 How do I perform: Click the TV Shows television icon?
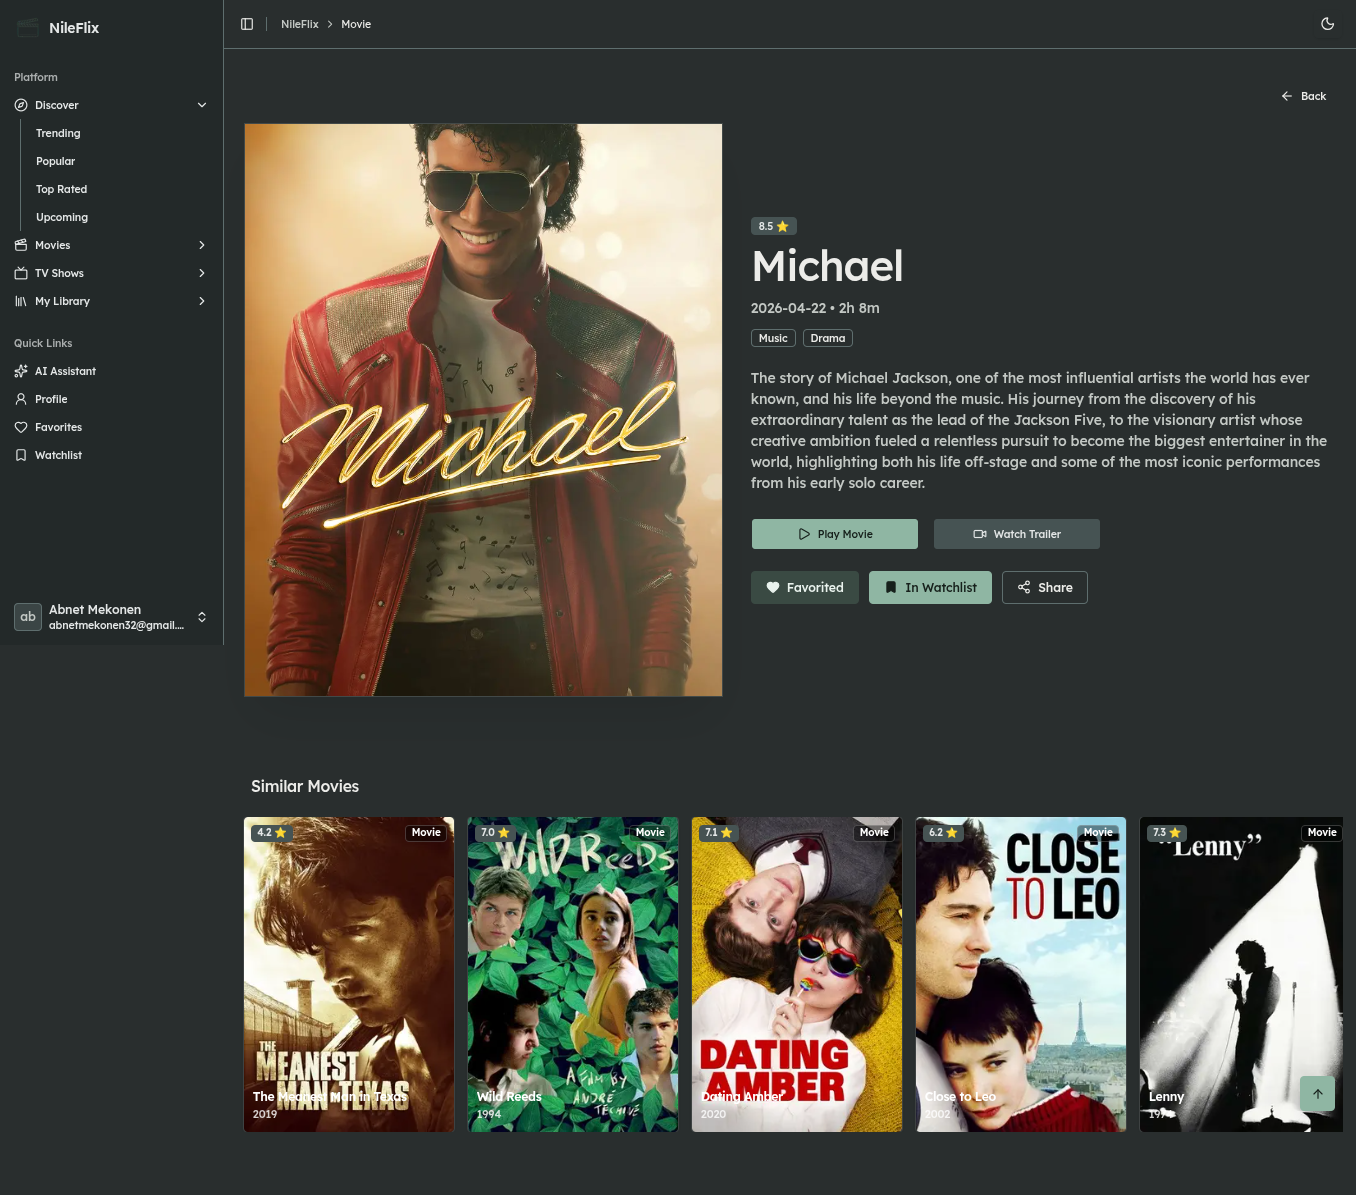(x=21, y=273)
